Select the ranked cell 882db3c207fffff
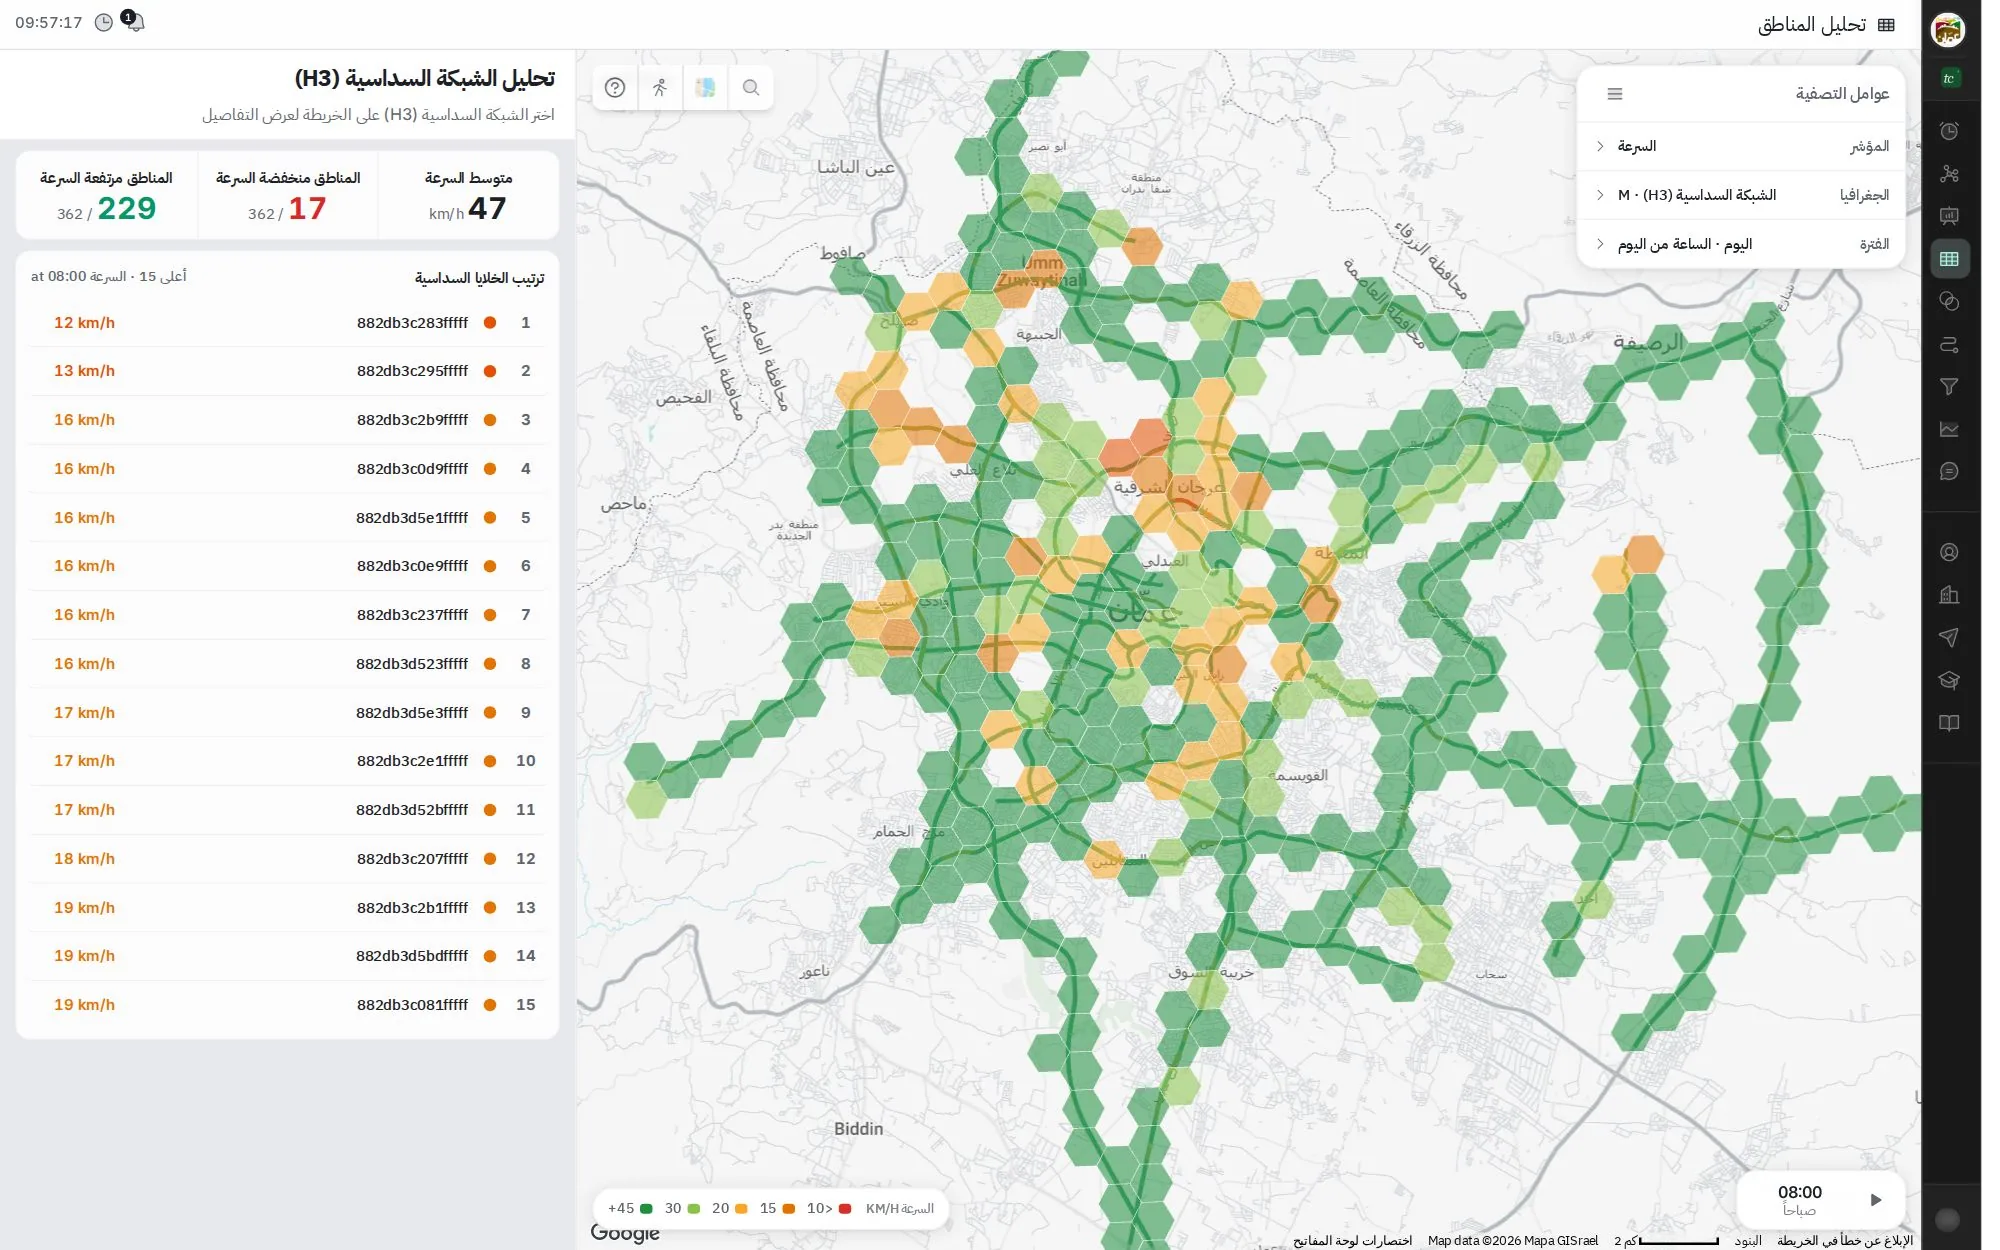The height and width of the screenshot is (1250, 2000). coord(288,859)
